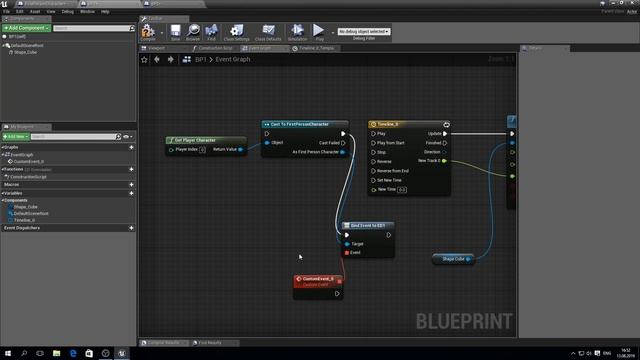Switch to the Event Graph tab

pyautogui.click(x=260, y=48)
